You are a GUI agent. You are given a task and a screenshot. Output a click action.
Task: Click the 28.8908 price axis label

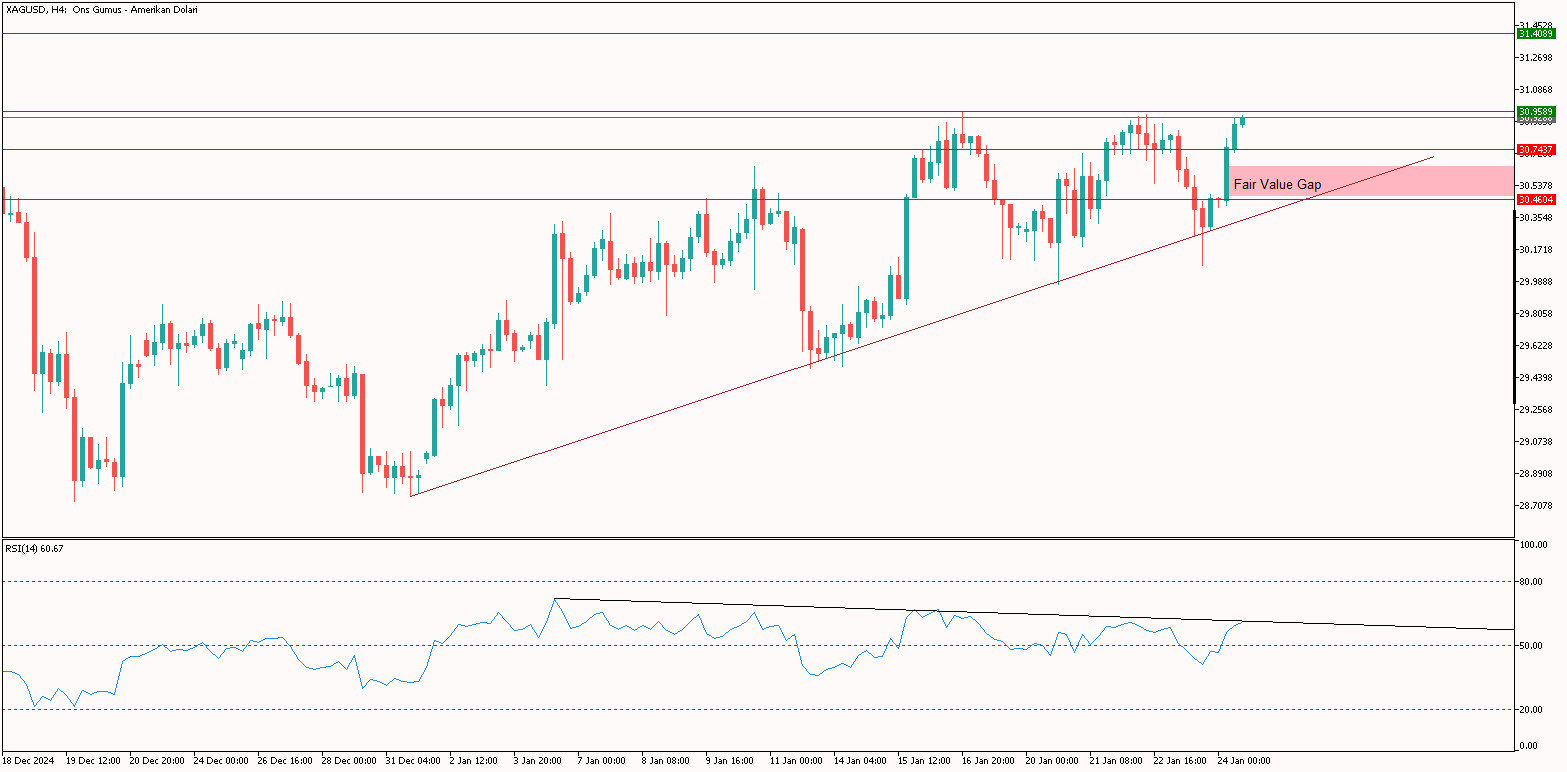coord(1535,473)
